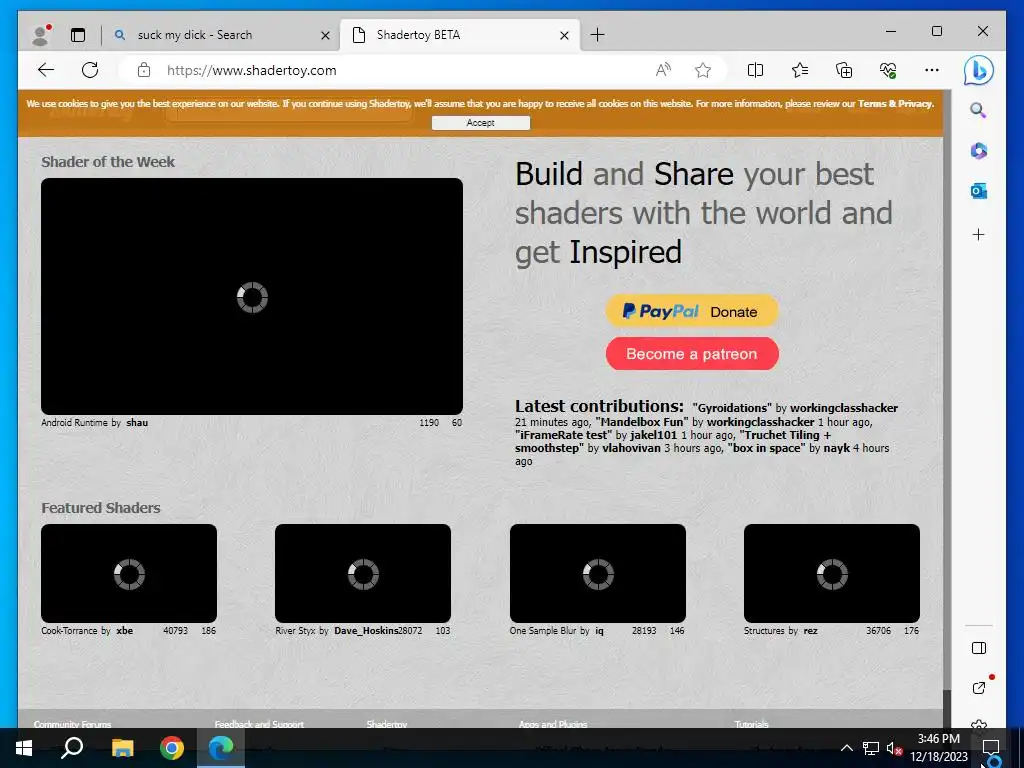Open the River Styx shader thumbnail
This screenshot has width=1024, height=768.
(363, 573)
